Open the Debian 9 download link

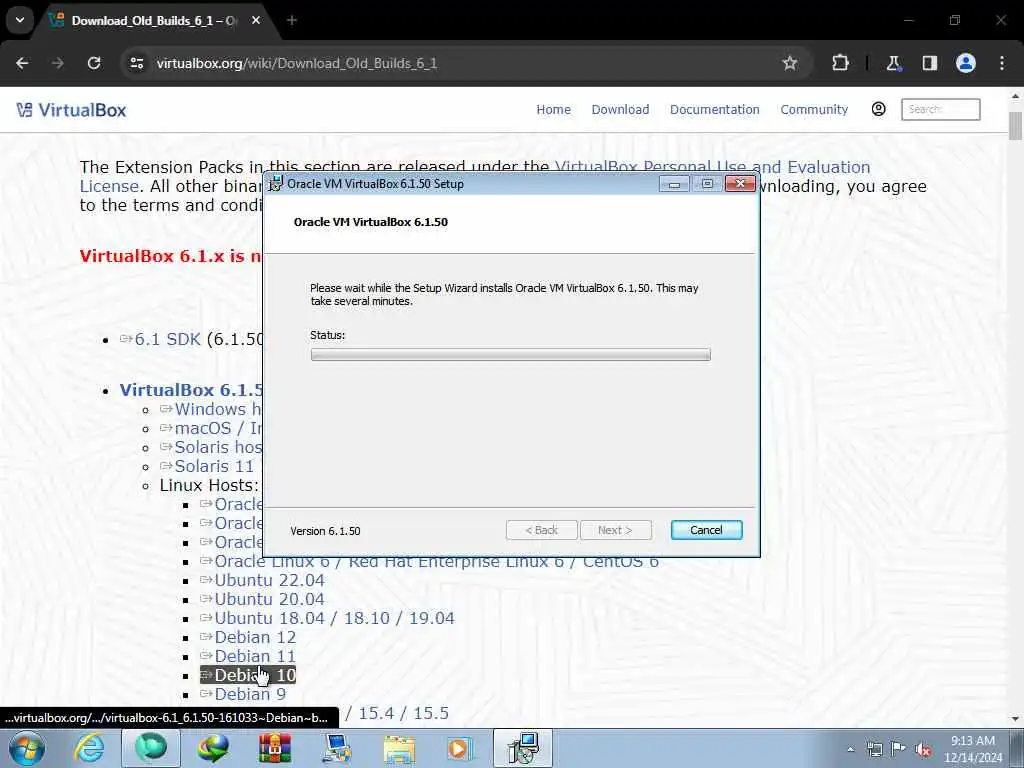(249, 694)
